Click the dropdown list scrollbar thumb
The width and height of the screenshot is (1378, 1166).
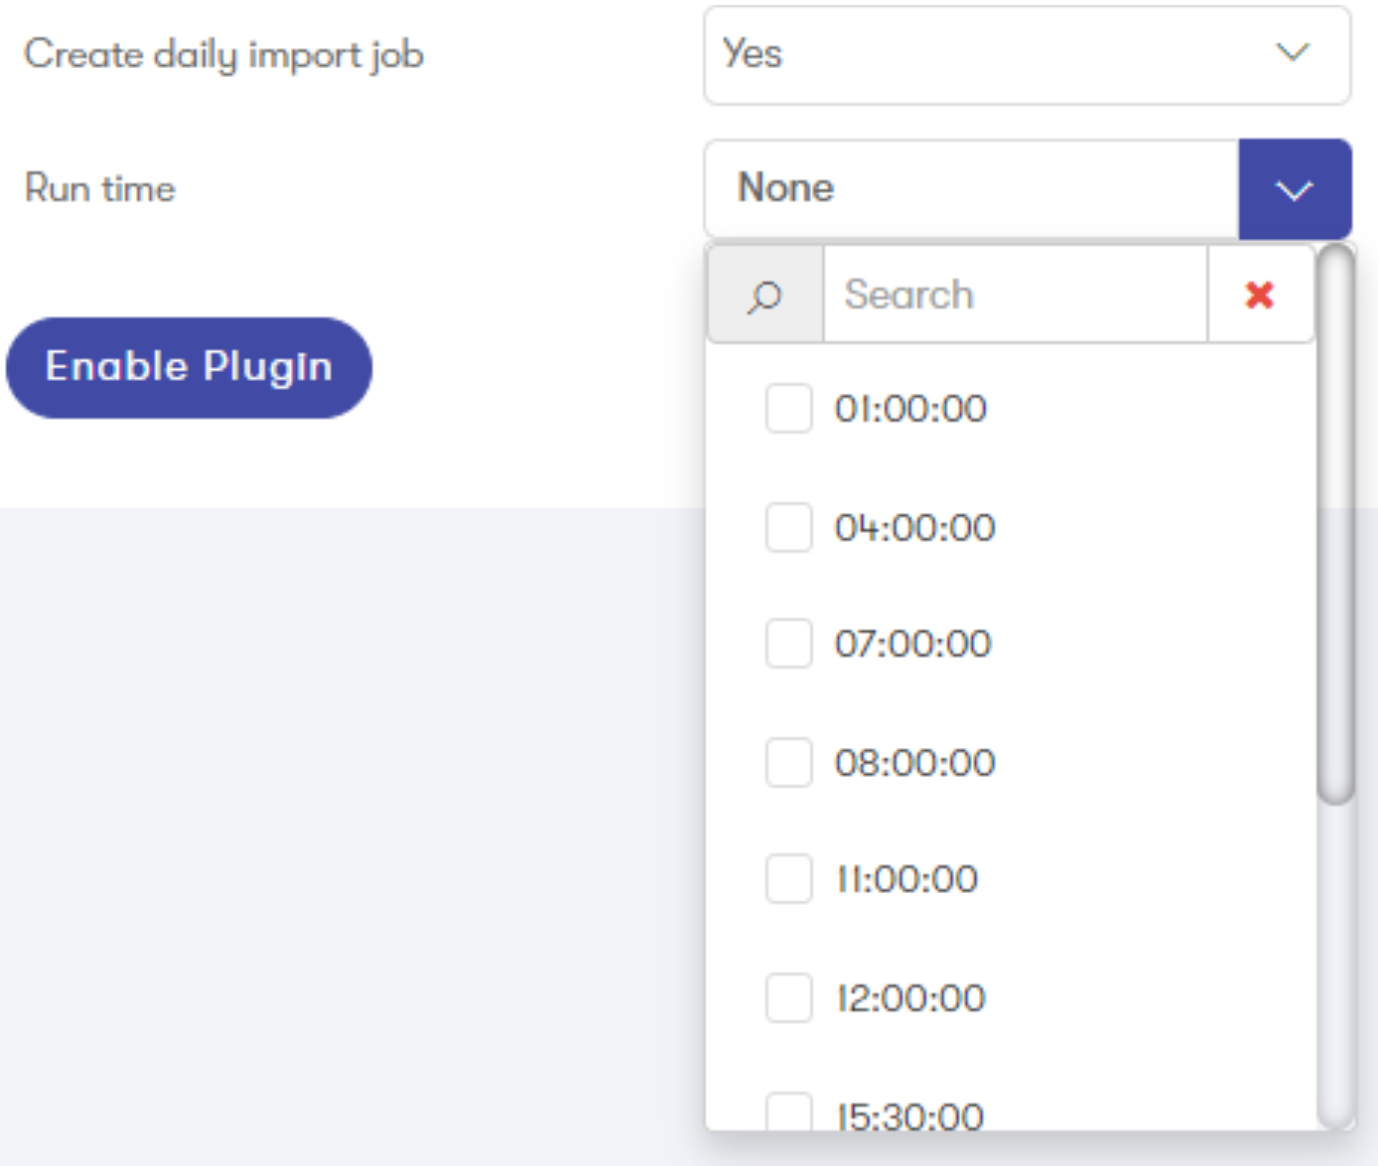[x=1335, y=525]
